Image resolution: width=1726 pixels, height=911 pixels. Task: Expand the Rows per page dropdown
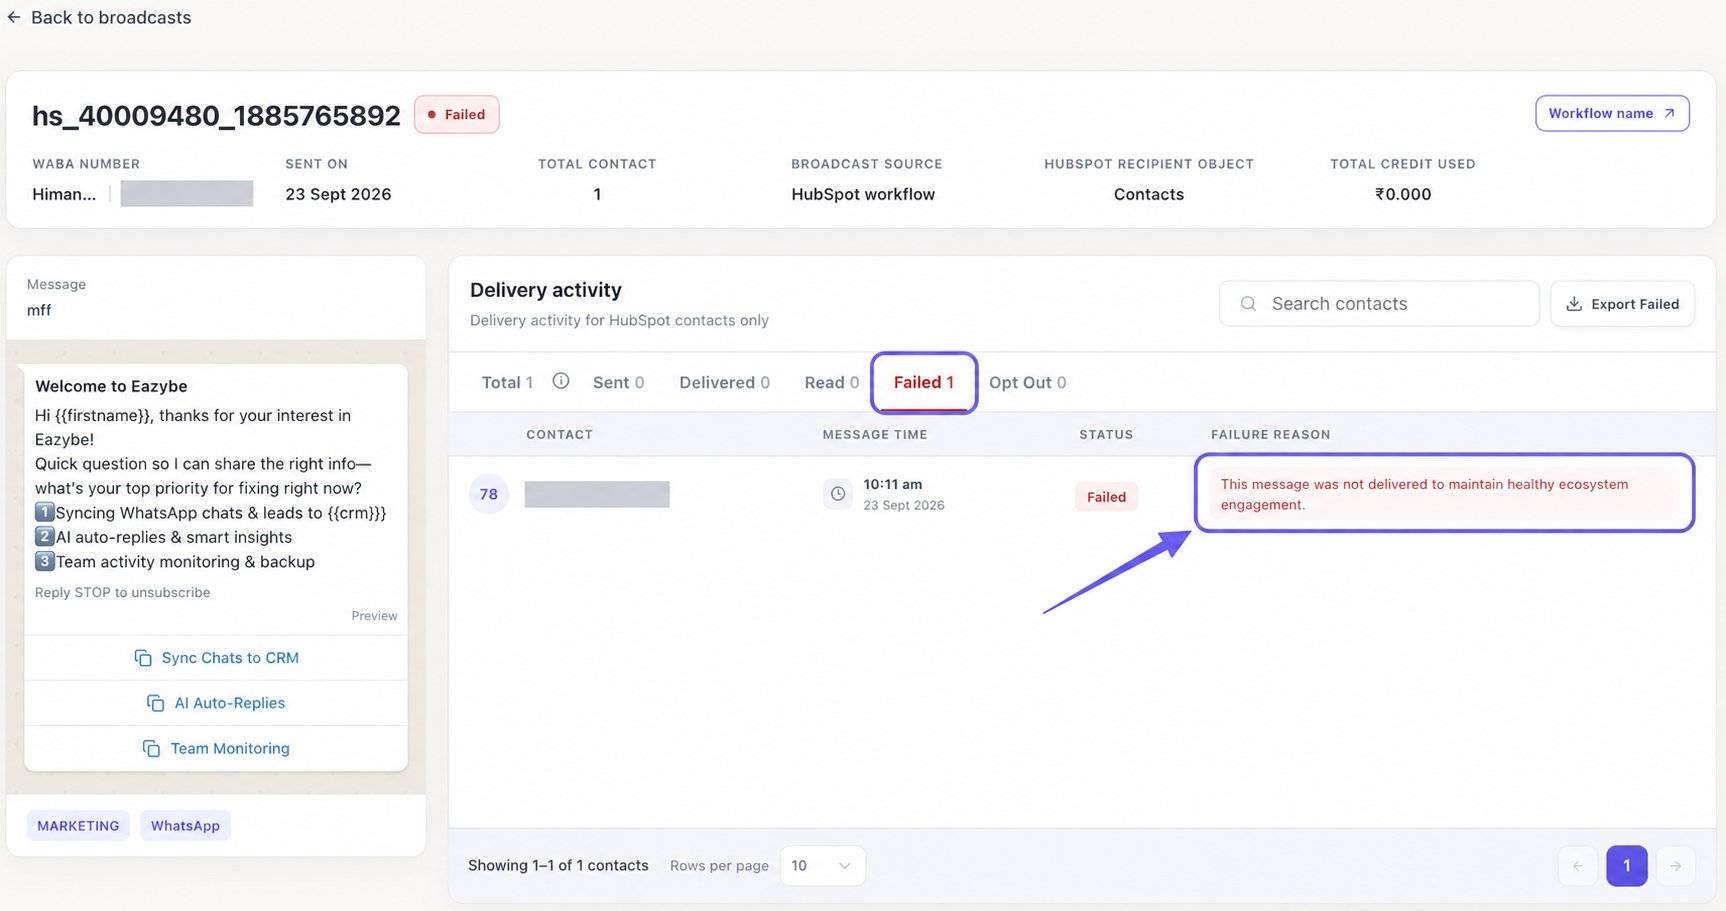pos(822,866)
